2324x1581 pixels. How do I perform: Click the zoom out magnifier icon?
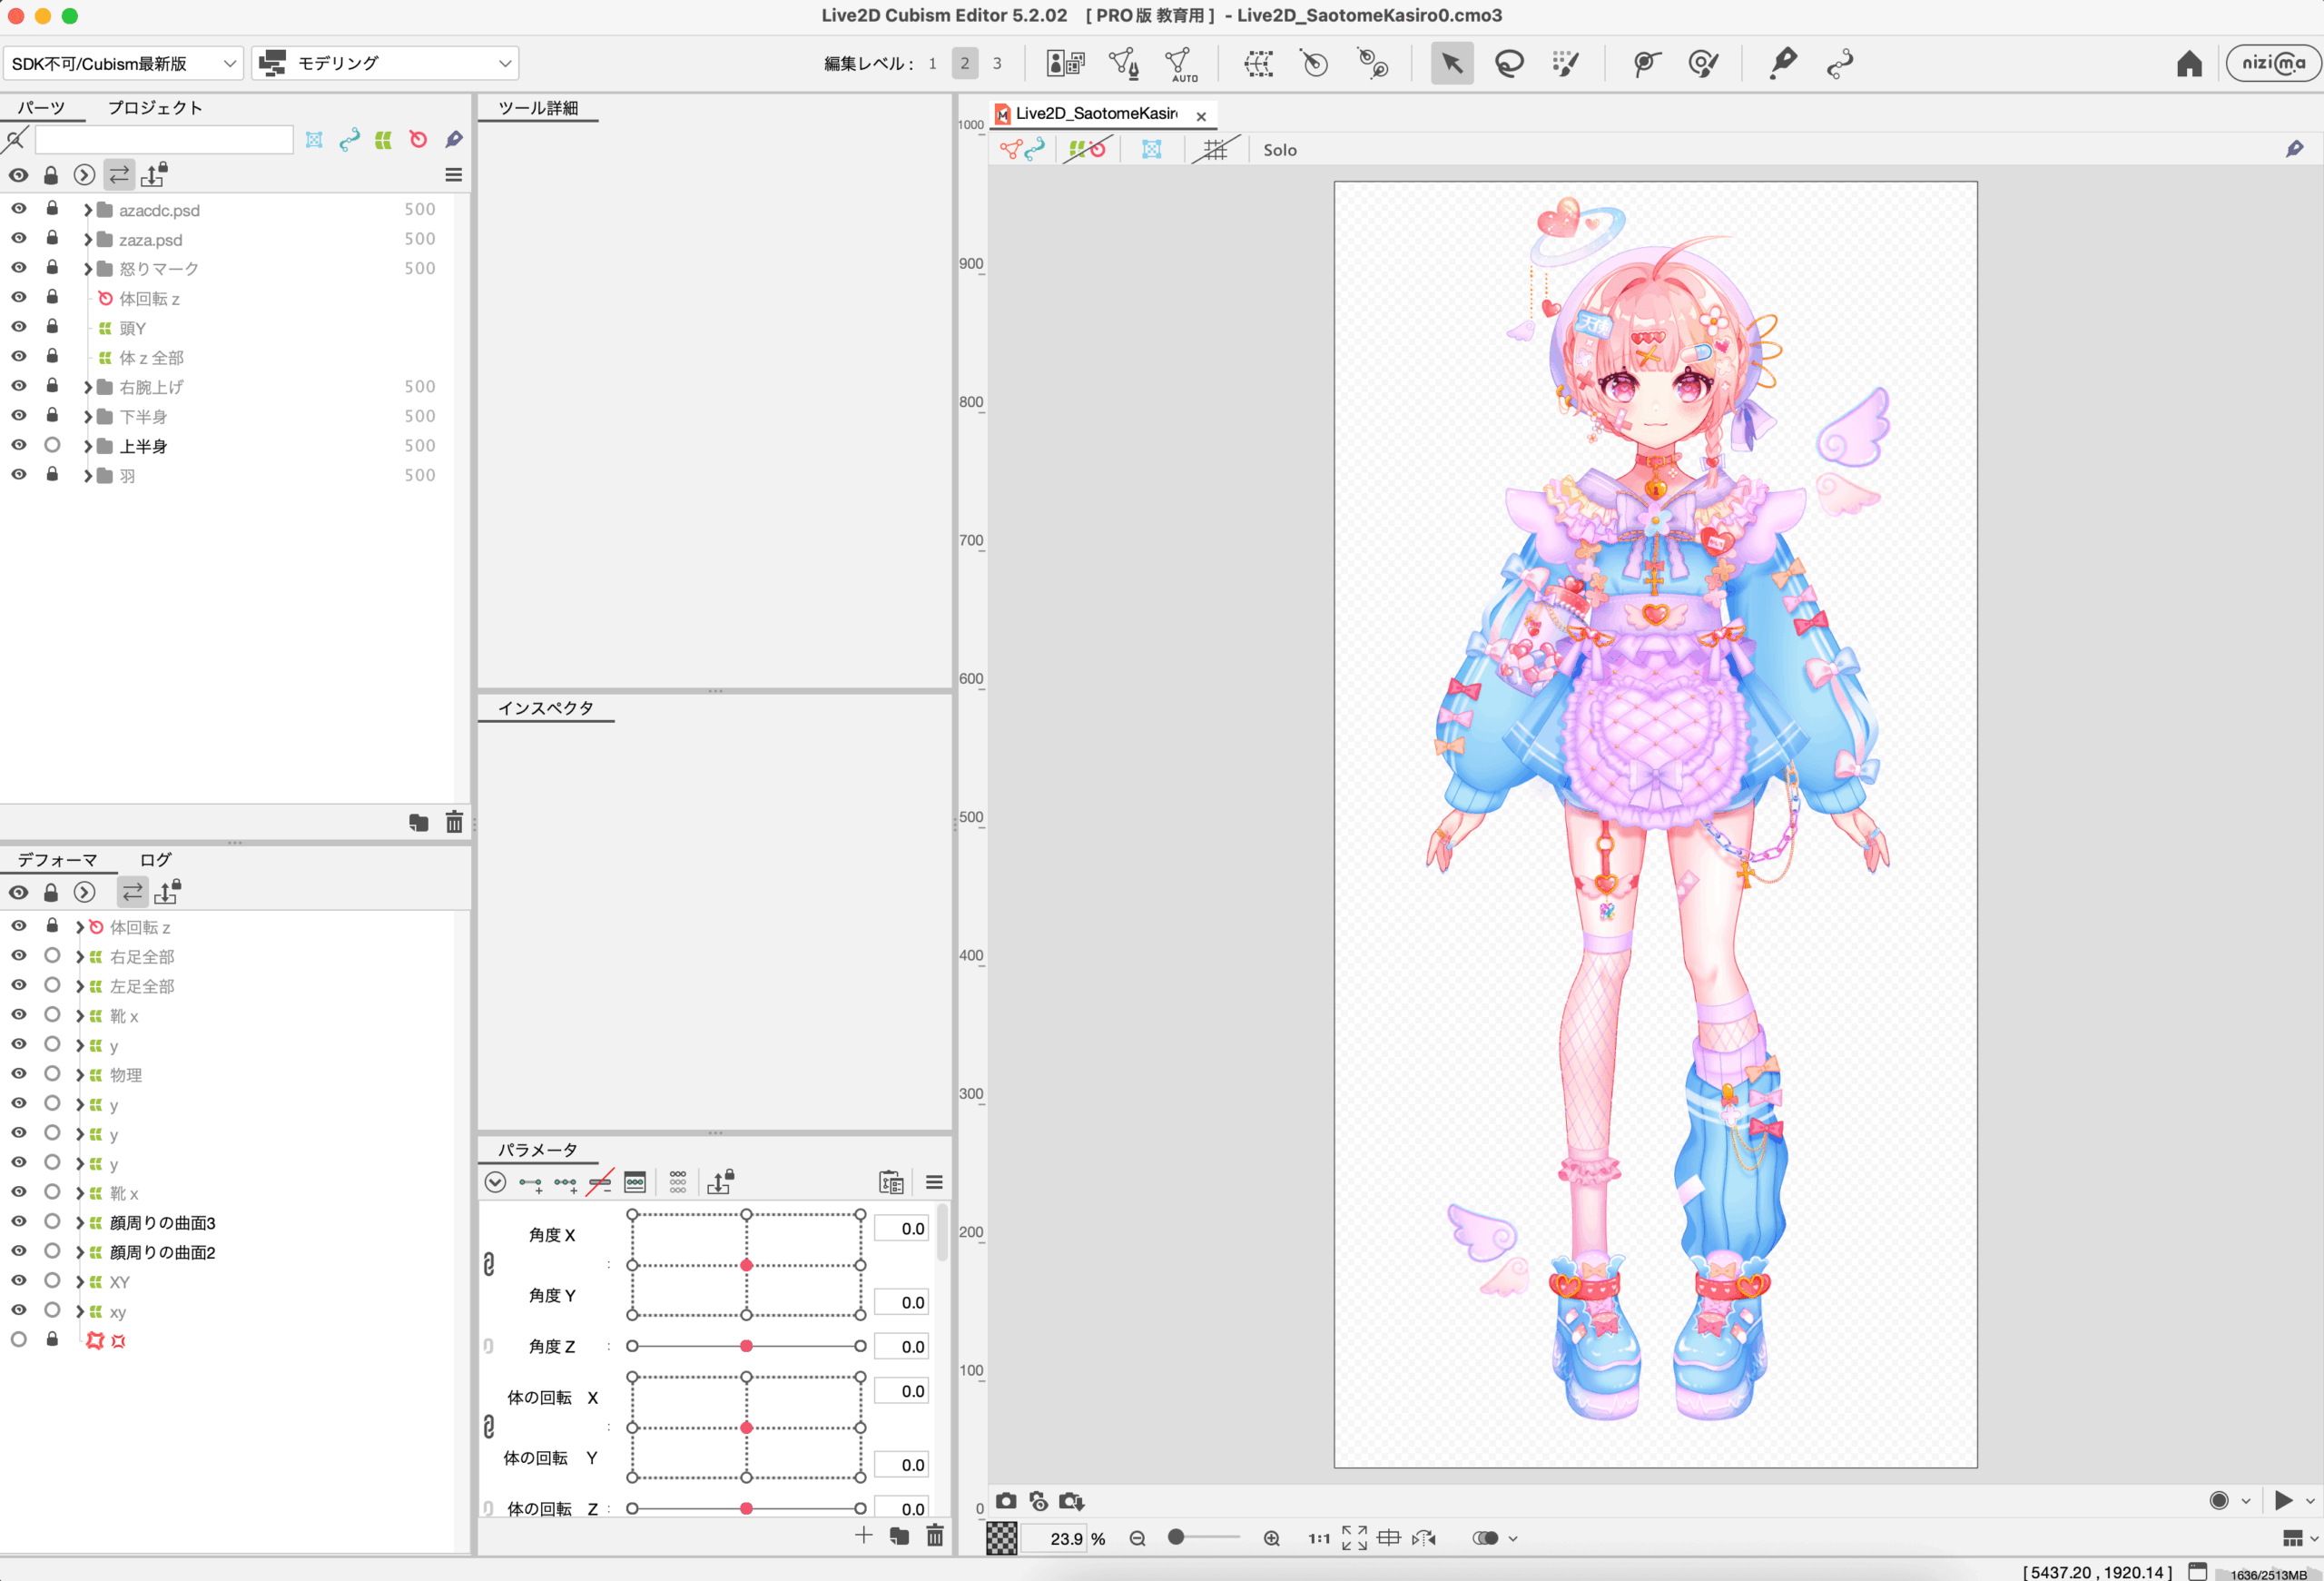1137,1538
